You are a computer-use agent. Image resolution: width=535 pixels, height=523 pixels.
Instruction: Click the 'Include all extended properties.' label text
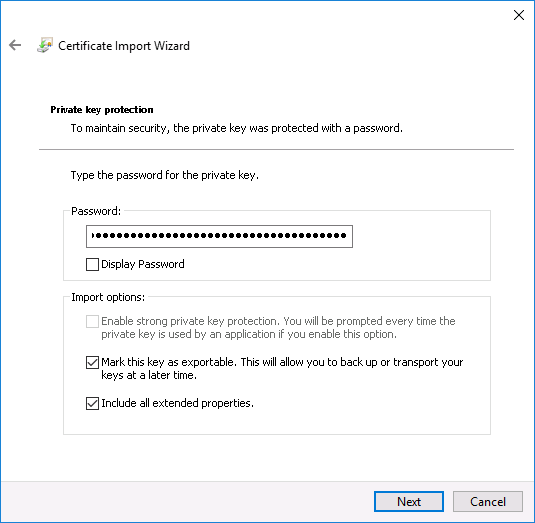point(177,403)
